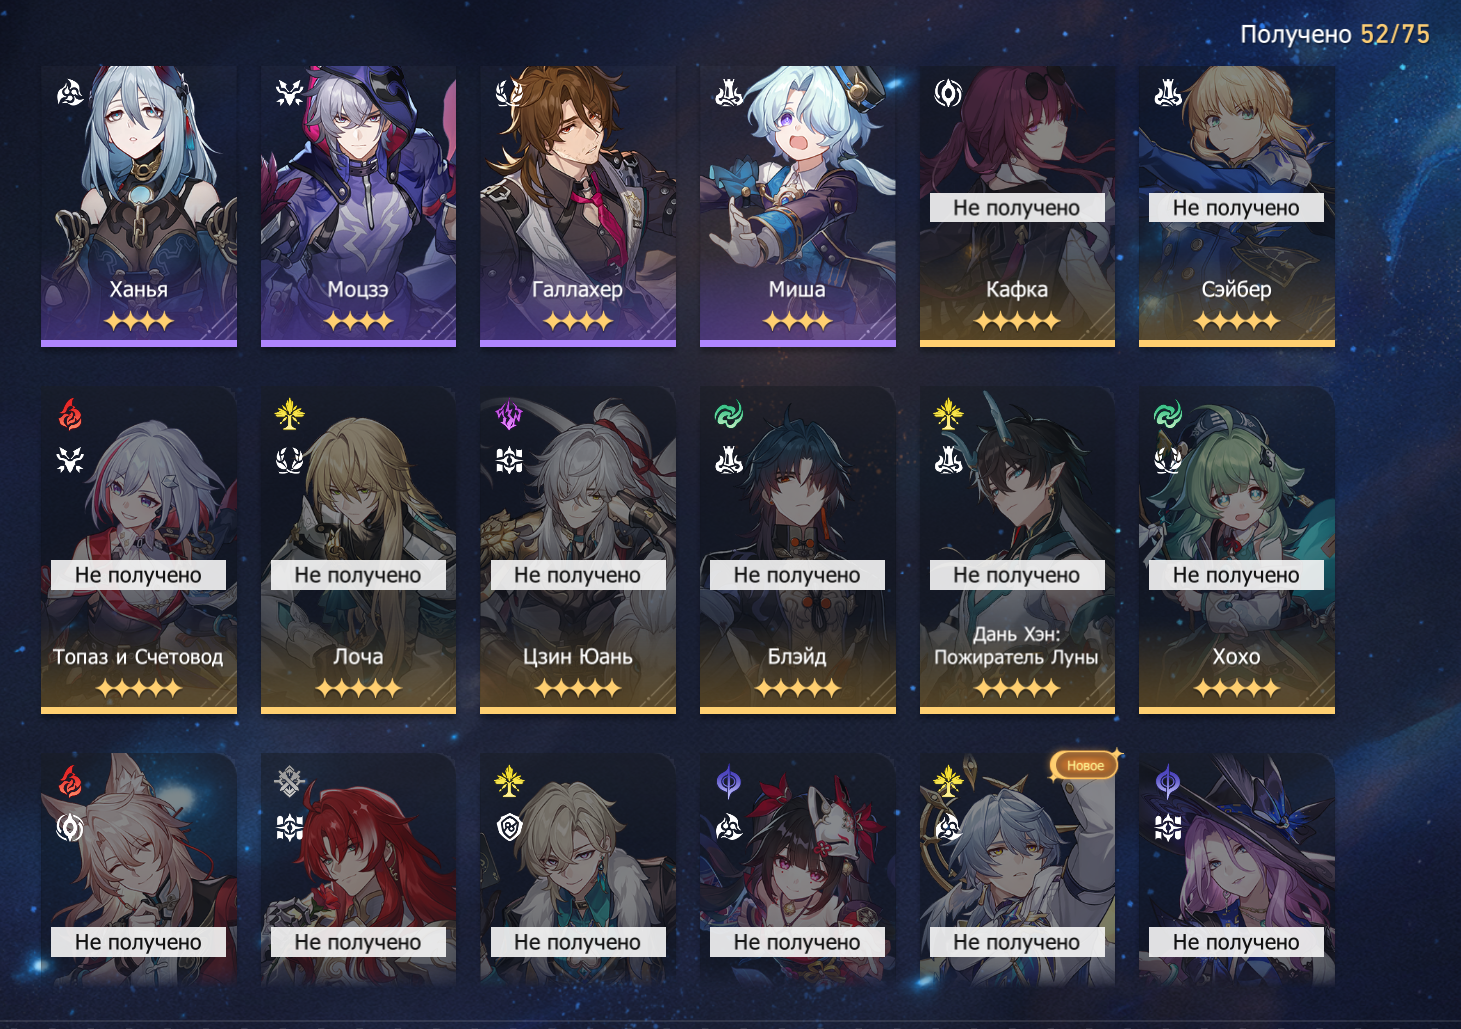Select the red-haired character card in bottom row

358,868
